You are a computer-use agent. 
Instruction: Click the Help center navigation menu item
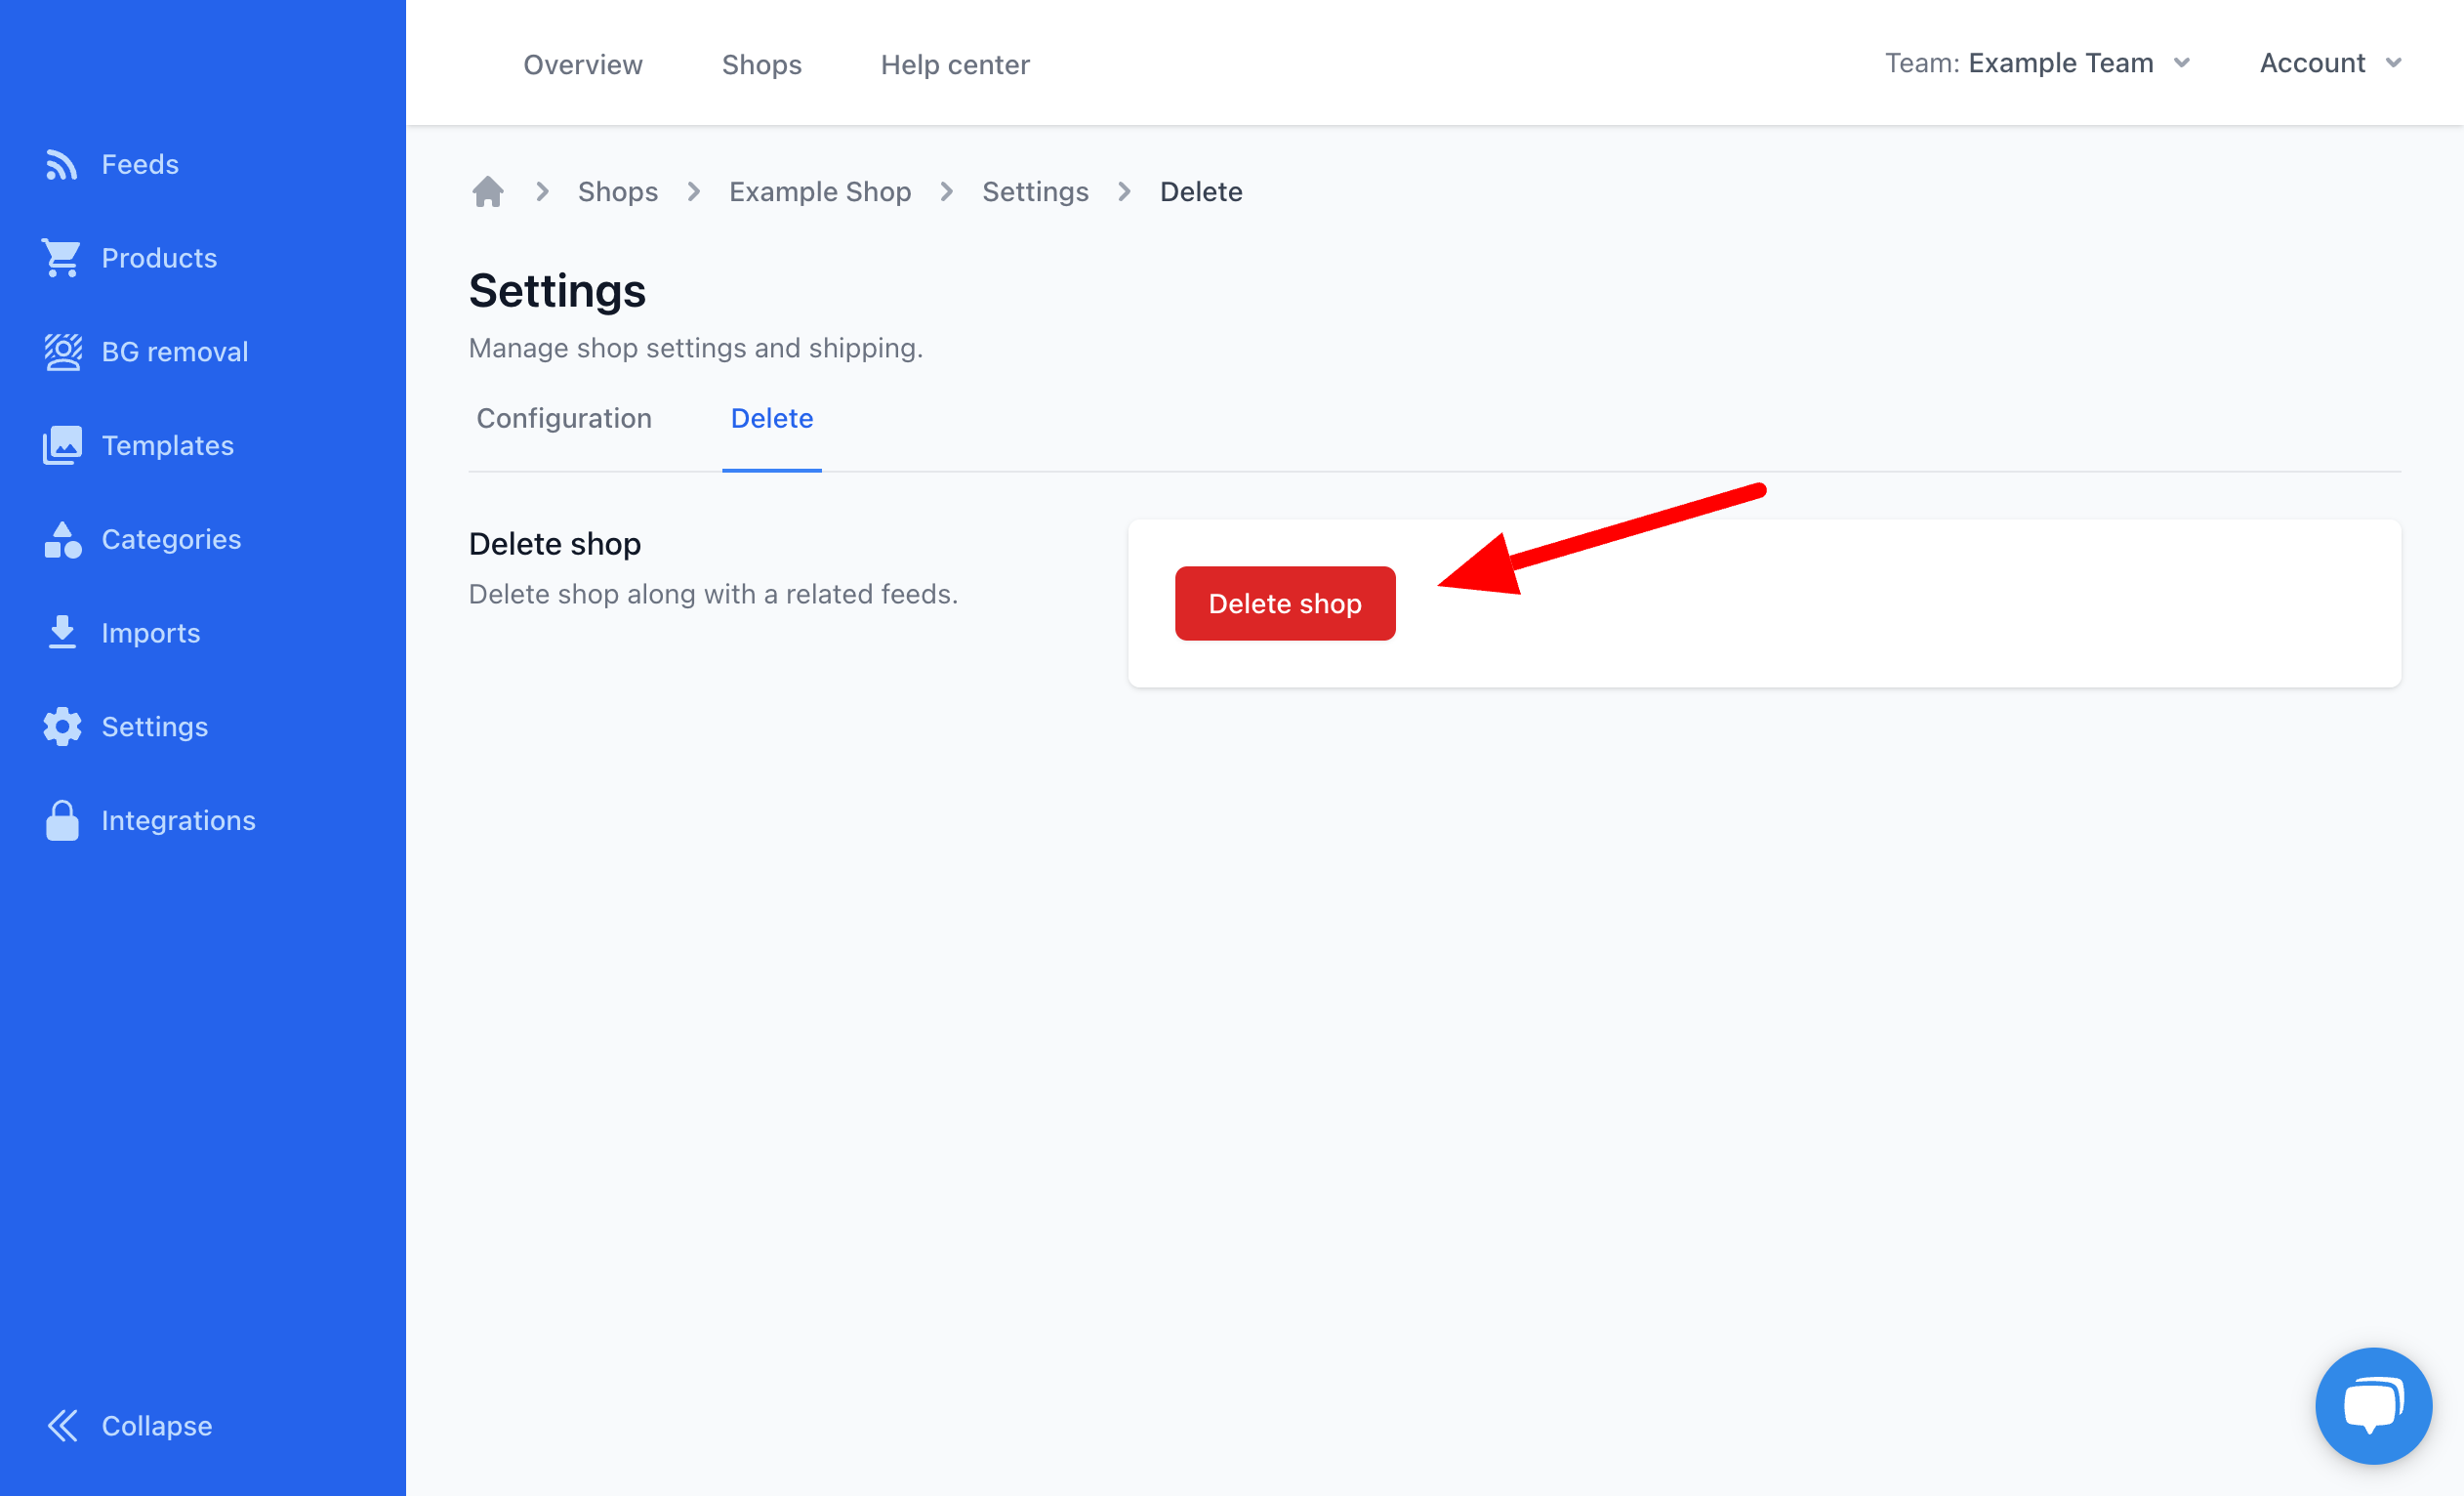pos(956,63)
